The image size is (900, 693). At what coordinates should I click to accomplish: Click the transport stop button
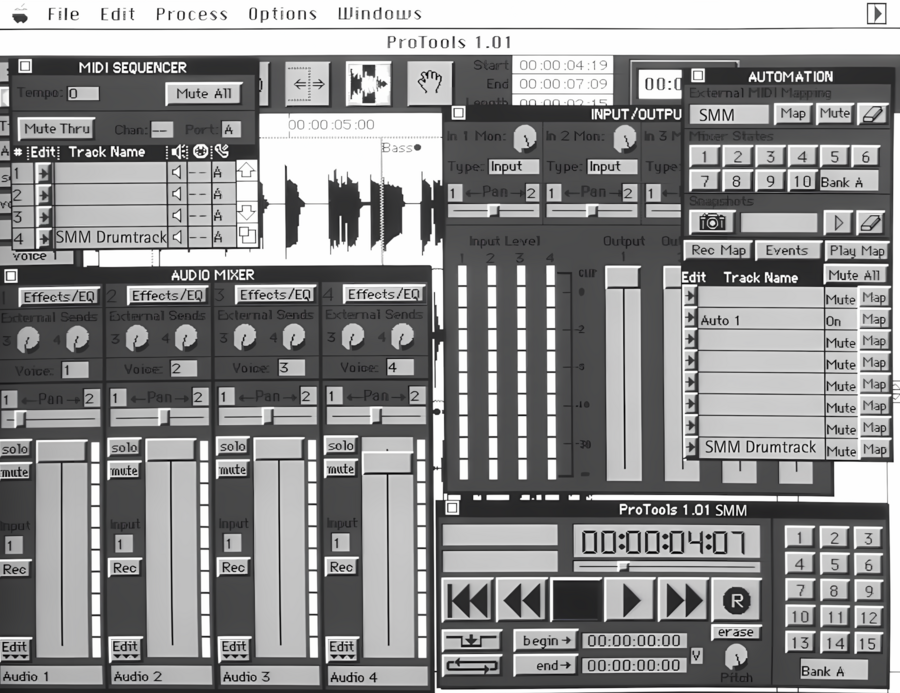point(576,600)
